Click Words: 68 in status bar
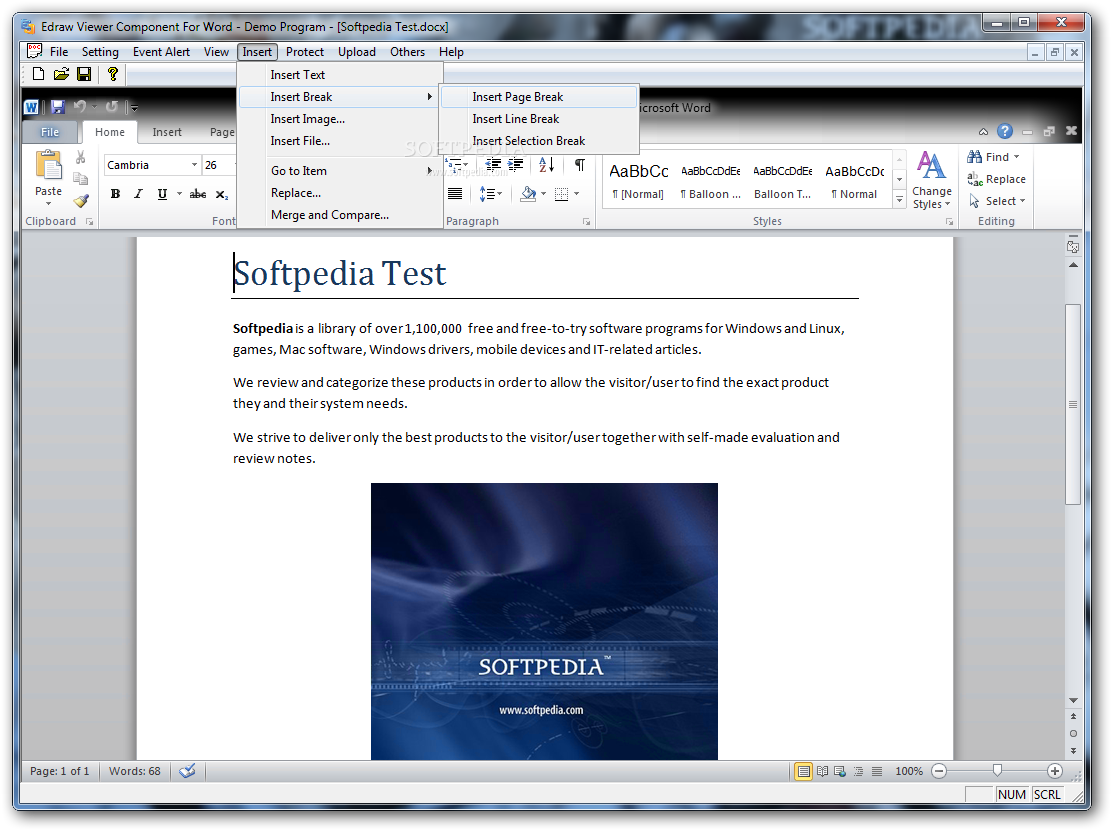This screenshot has width=1112, height=831. 135,771
